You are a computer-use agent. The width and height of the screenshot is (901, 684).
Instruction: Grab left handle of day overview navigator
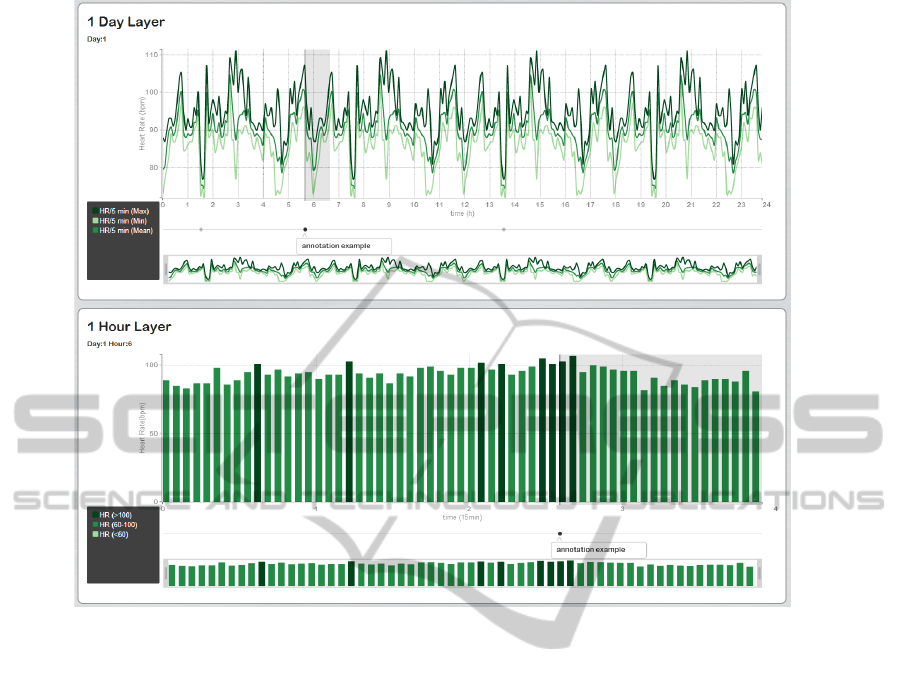(165, 268)
